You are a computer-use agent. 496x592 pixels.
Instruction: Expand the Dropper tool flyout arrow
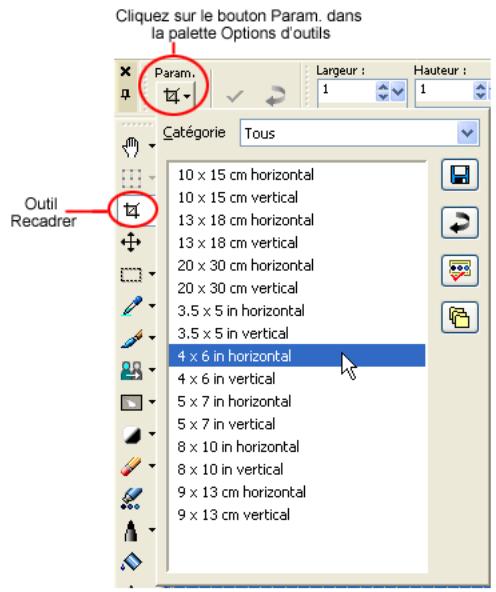tap(152, 305)
